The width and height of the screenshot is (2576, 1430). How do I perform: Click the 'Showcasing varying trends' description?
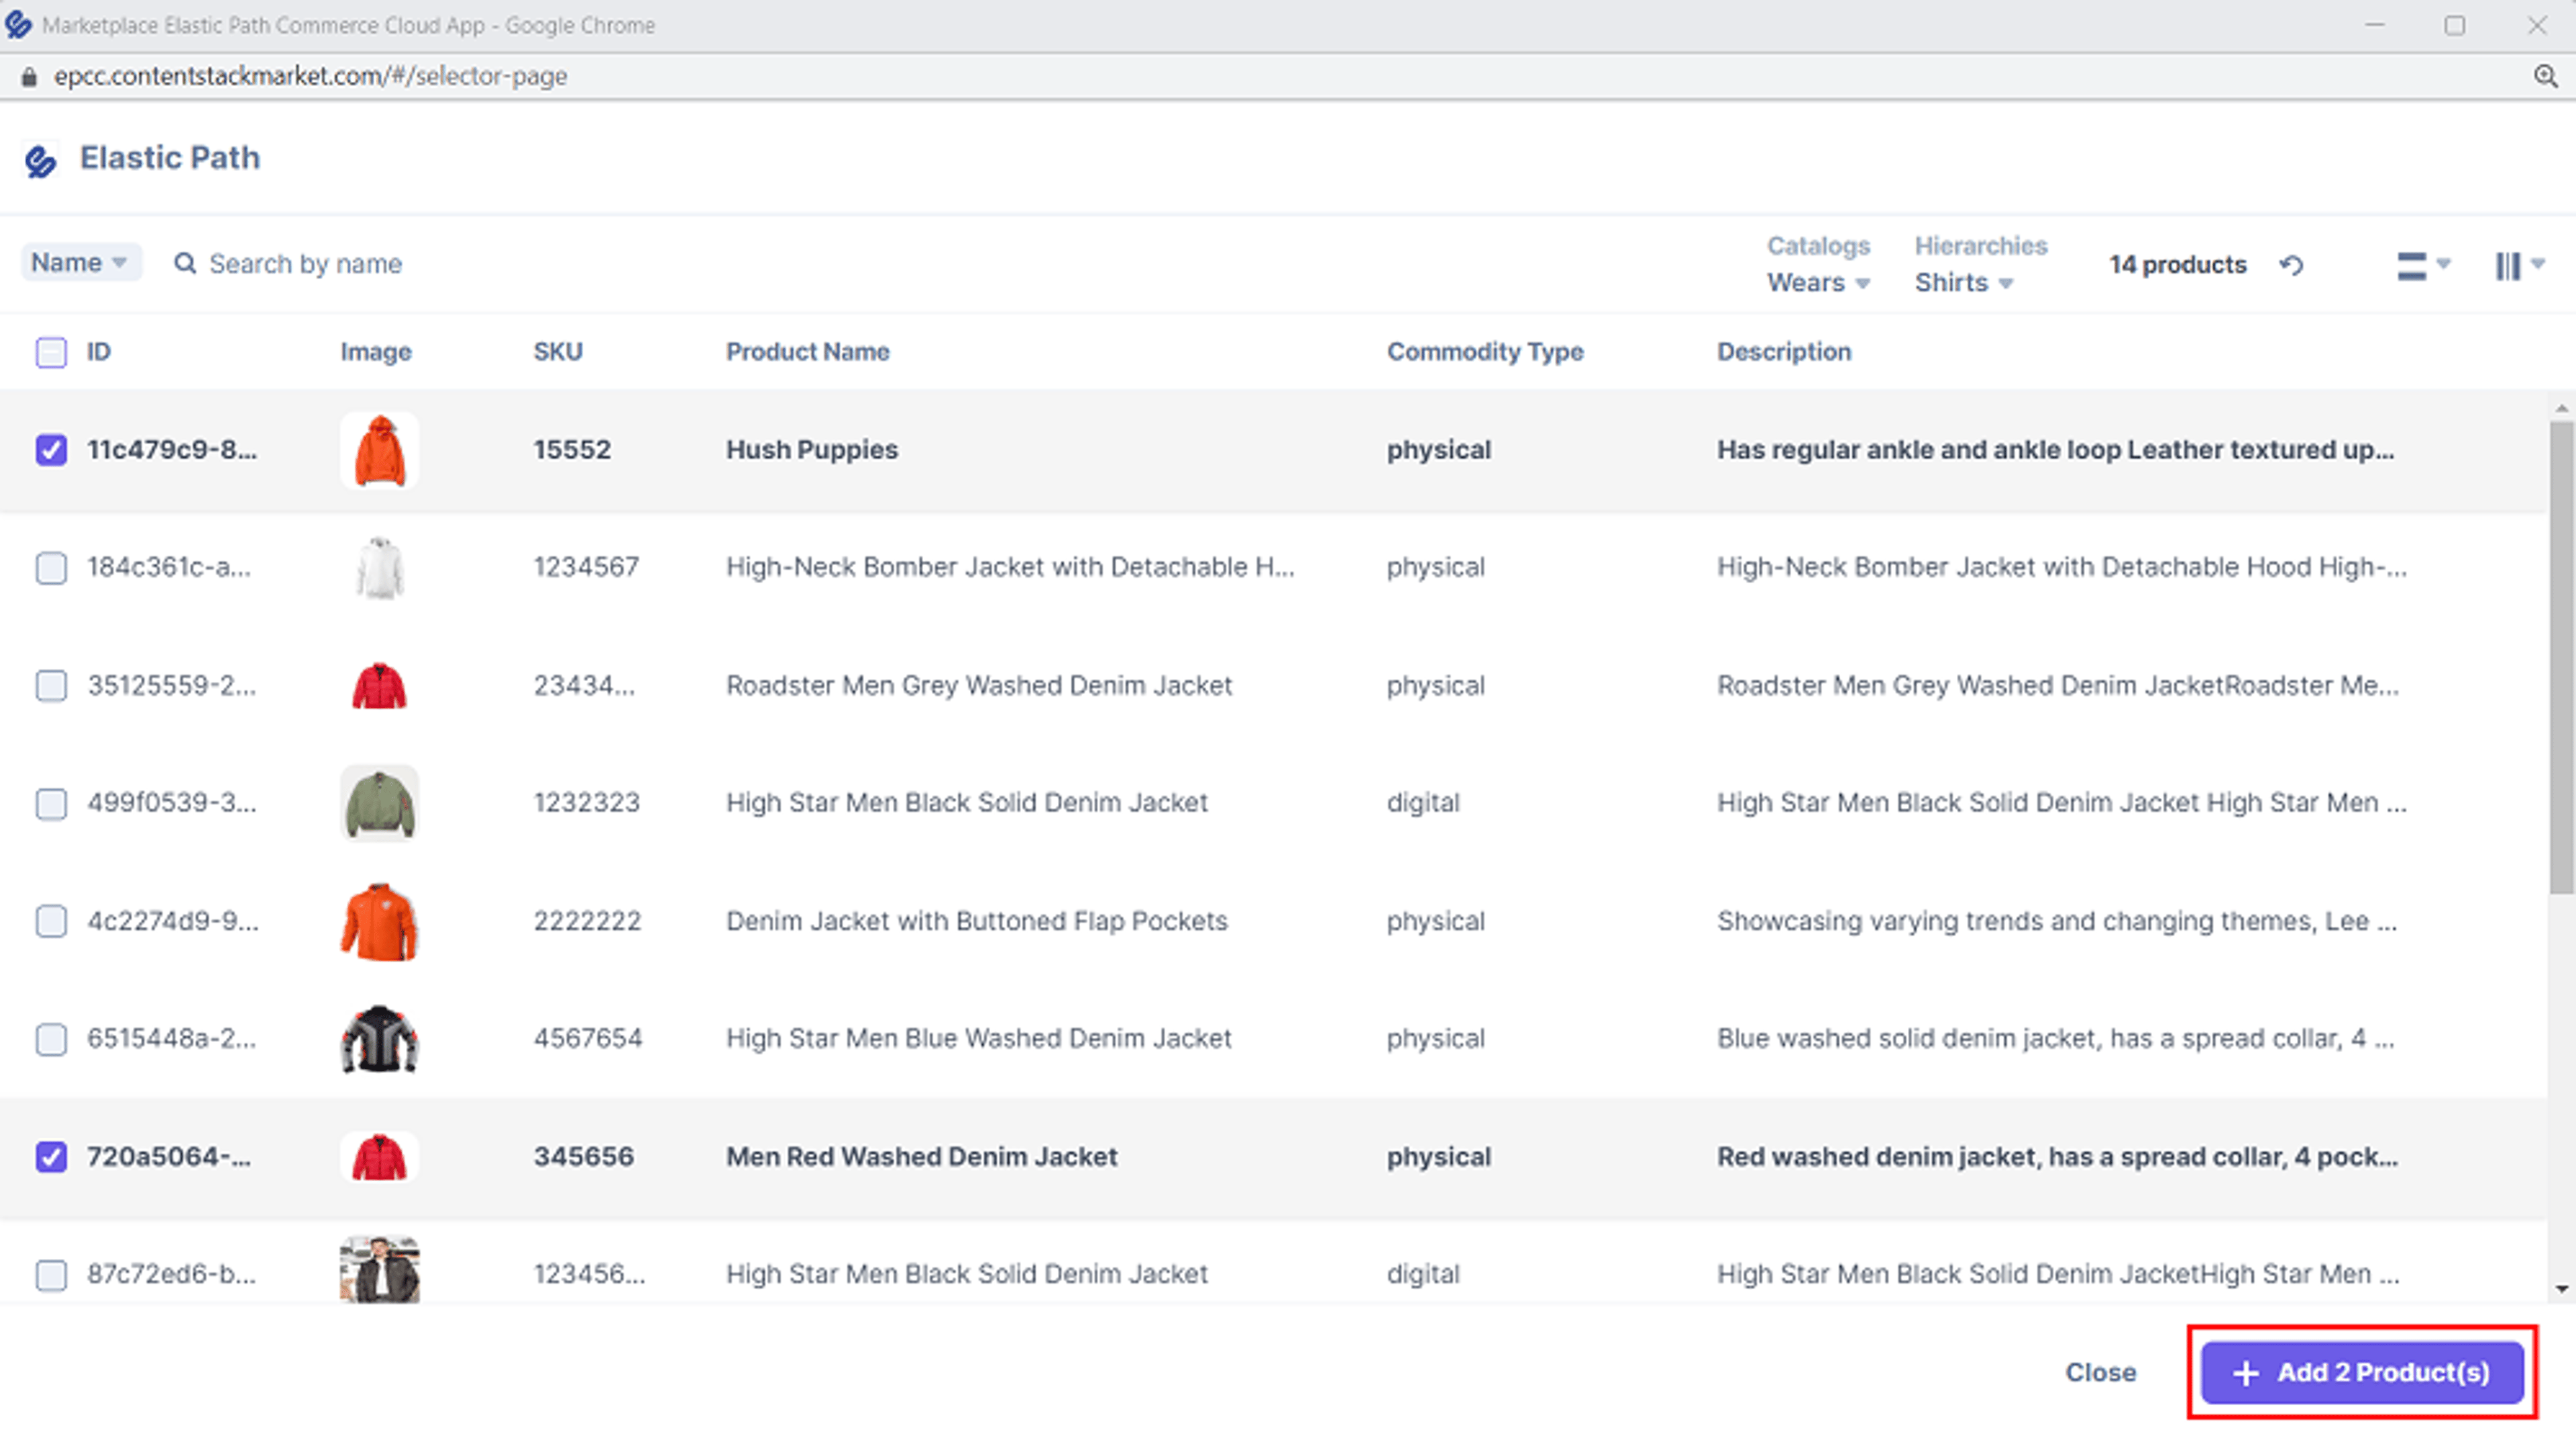(2057, 921)
